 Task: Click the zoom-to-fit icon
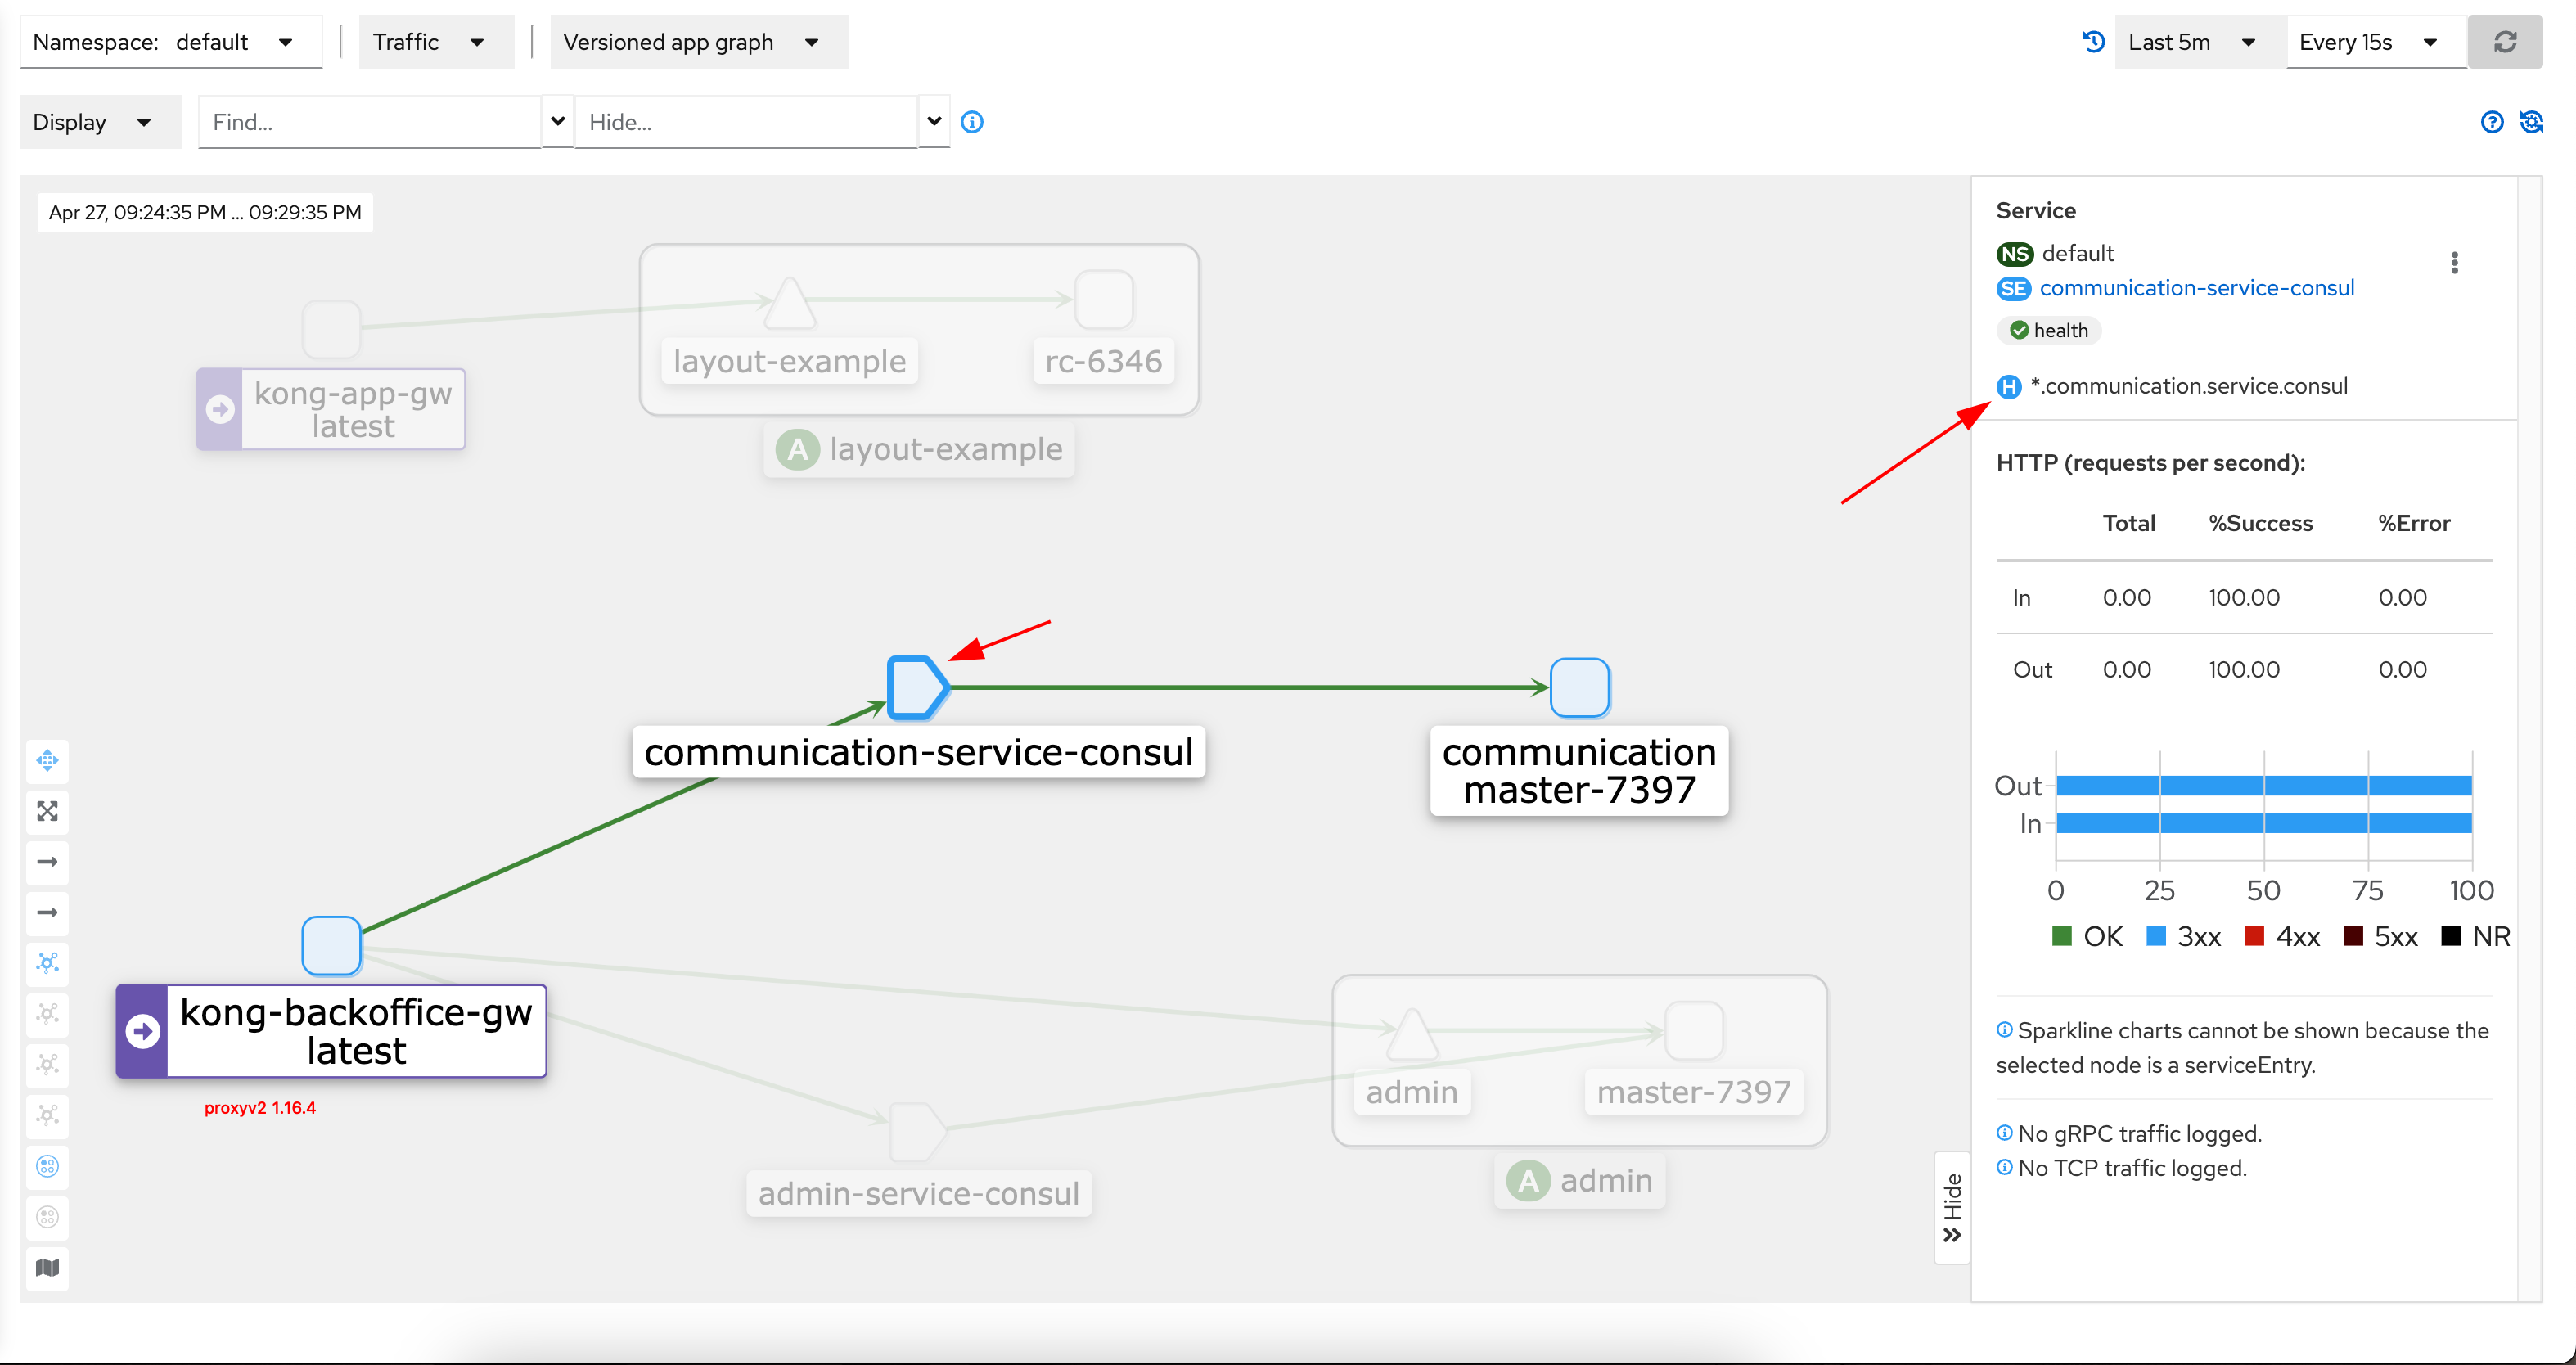pos(48,812)
